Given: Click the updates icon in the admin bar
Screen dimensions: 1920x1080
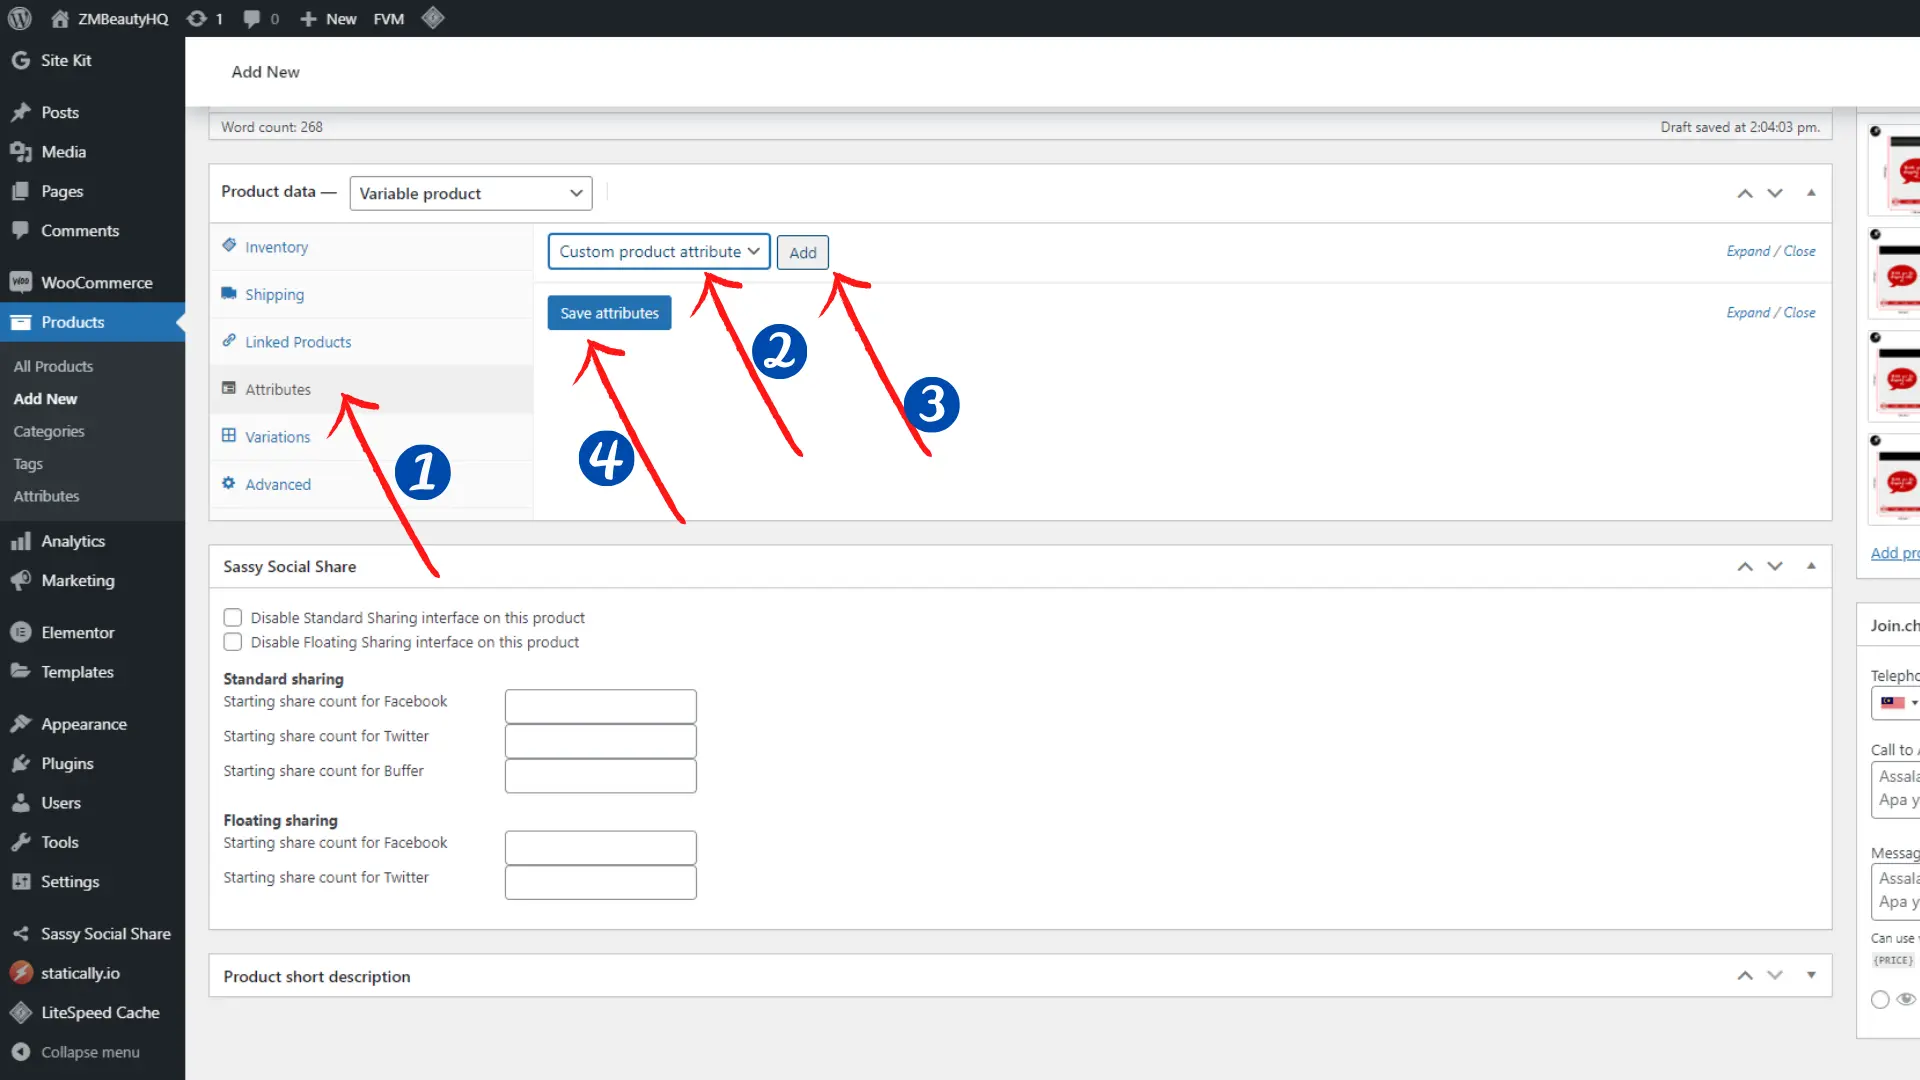Looking at the screenshot, I should point(197,18).
